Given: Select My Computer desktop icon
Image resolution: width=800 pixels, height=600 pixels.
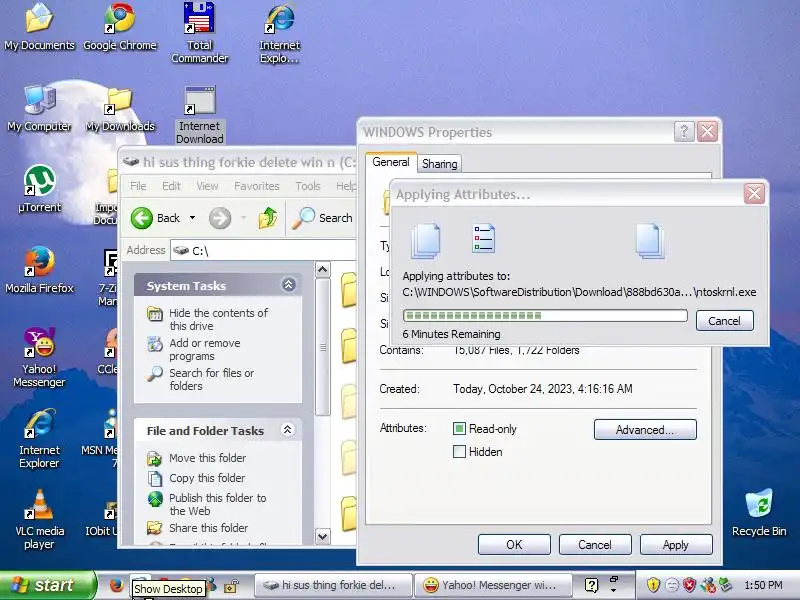Looking at the screenshot, I should [x=39, y=108].
